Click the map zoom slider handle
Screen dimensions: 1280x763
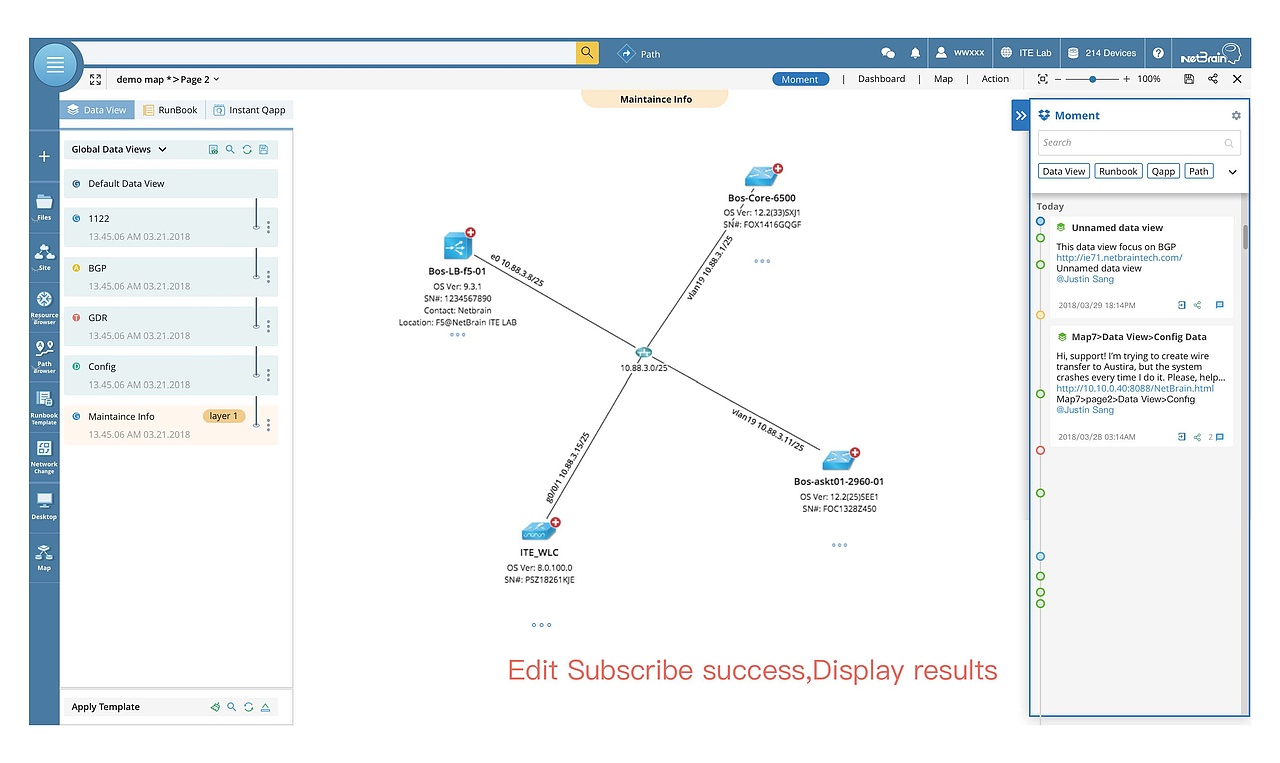(1092, 79)
